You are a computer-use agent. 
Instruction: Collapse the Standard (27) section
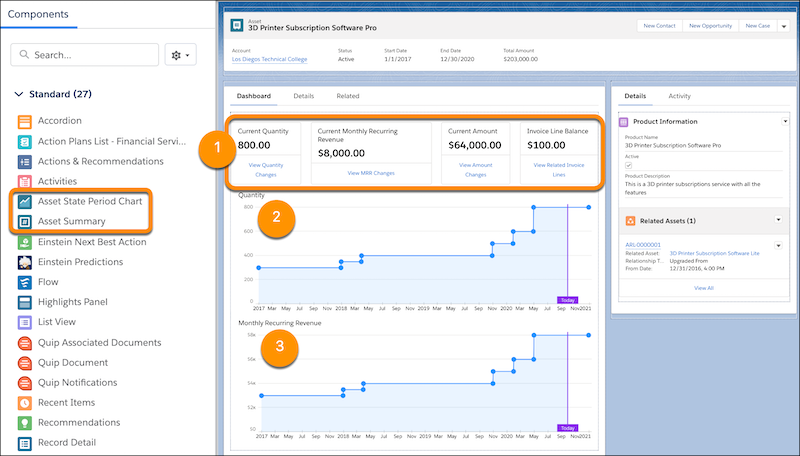pyautogui.click(x=19, y=94)
